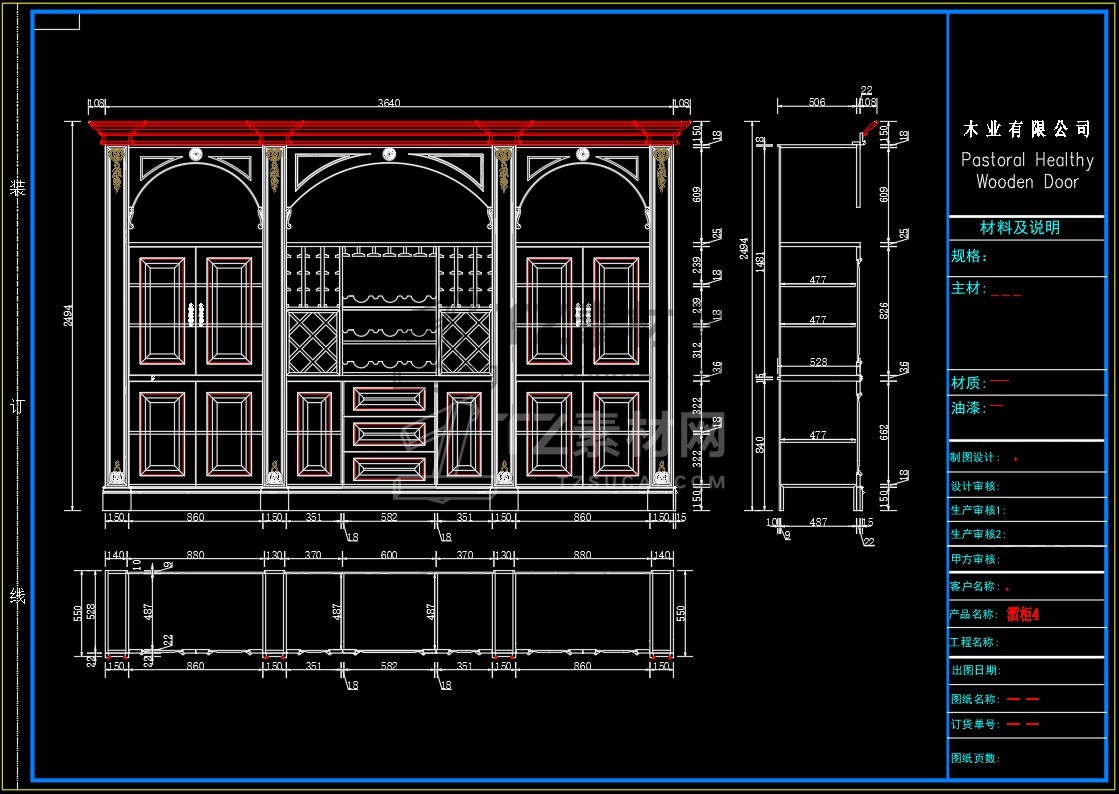The image size is (1119, 794).
Task: Click the '产品名称:' field label
Action: tap(975, 614)
